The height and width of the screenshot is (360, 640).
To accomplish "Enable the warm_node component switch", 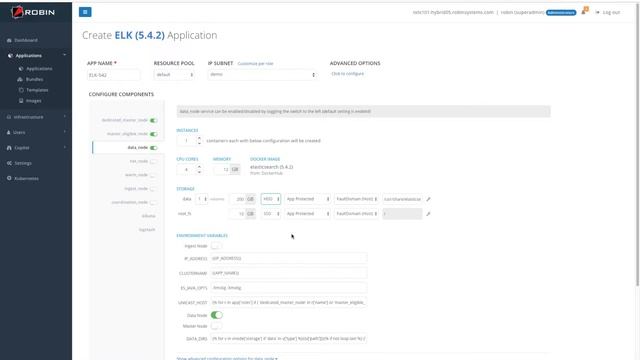I will click(153, 175).
